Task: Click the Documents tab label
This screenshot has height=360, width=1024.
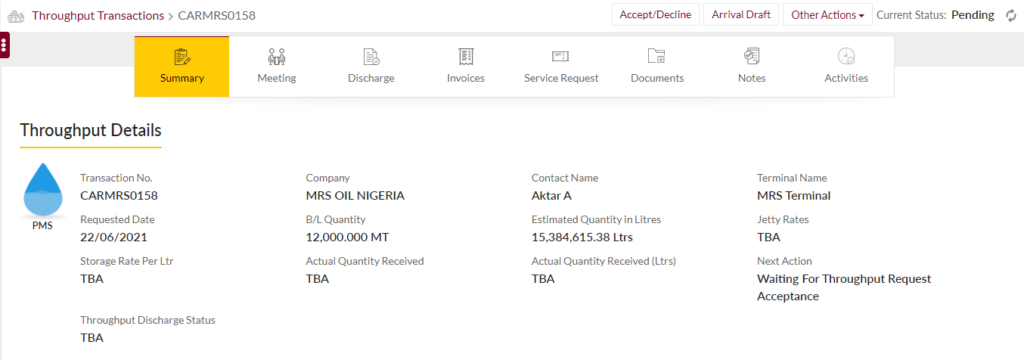Action: pyautogui.click(x=657, y=78)
